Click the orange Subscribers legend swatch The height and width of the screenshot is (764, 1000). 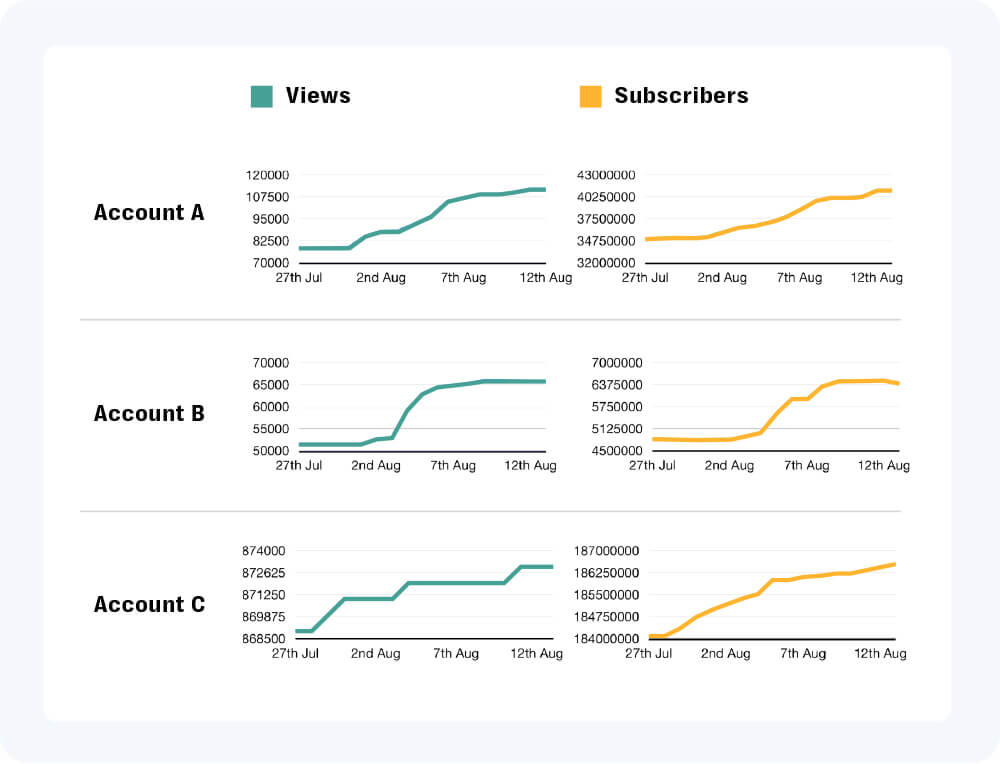590,96
